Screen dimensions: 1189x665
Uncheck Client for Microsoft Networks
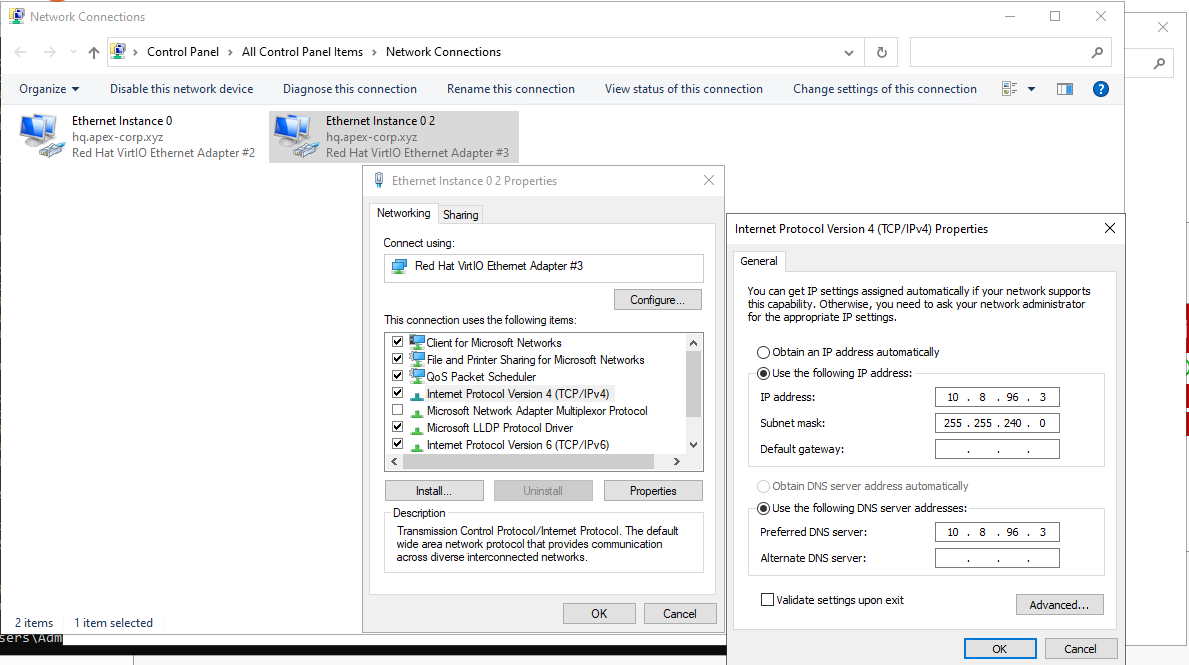(397, 342)
